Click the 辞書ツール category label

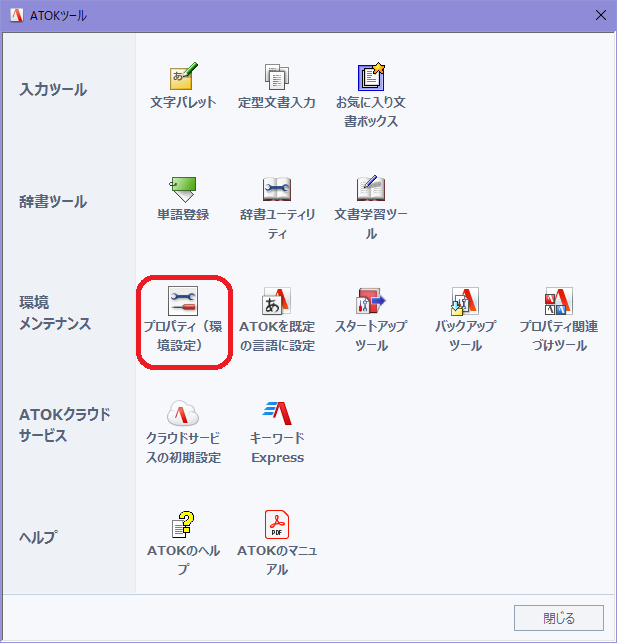[x=53, y=201]
